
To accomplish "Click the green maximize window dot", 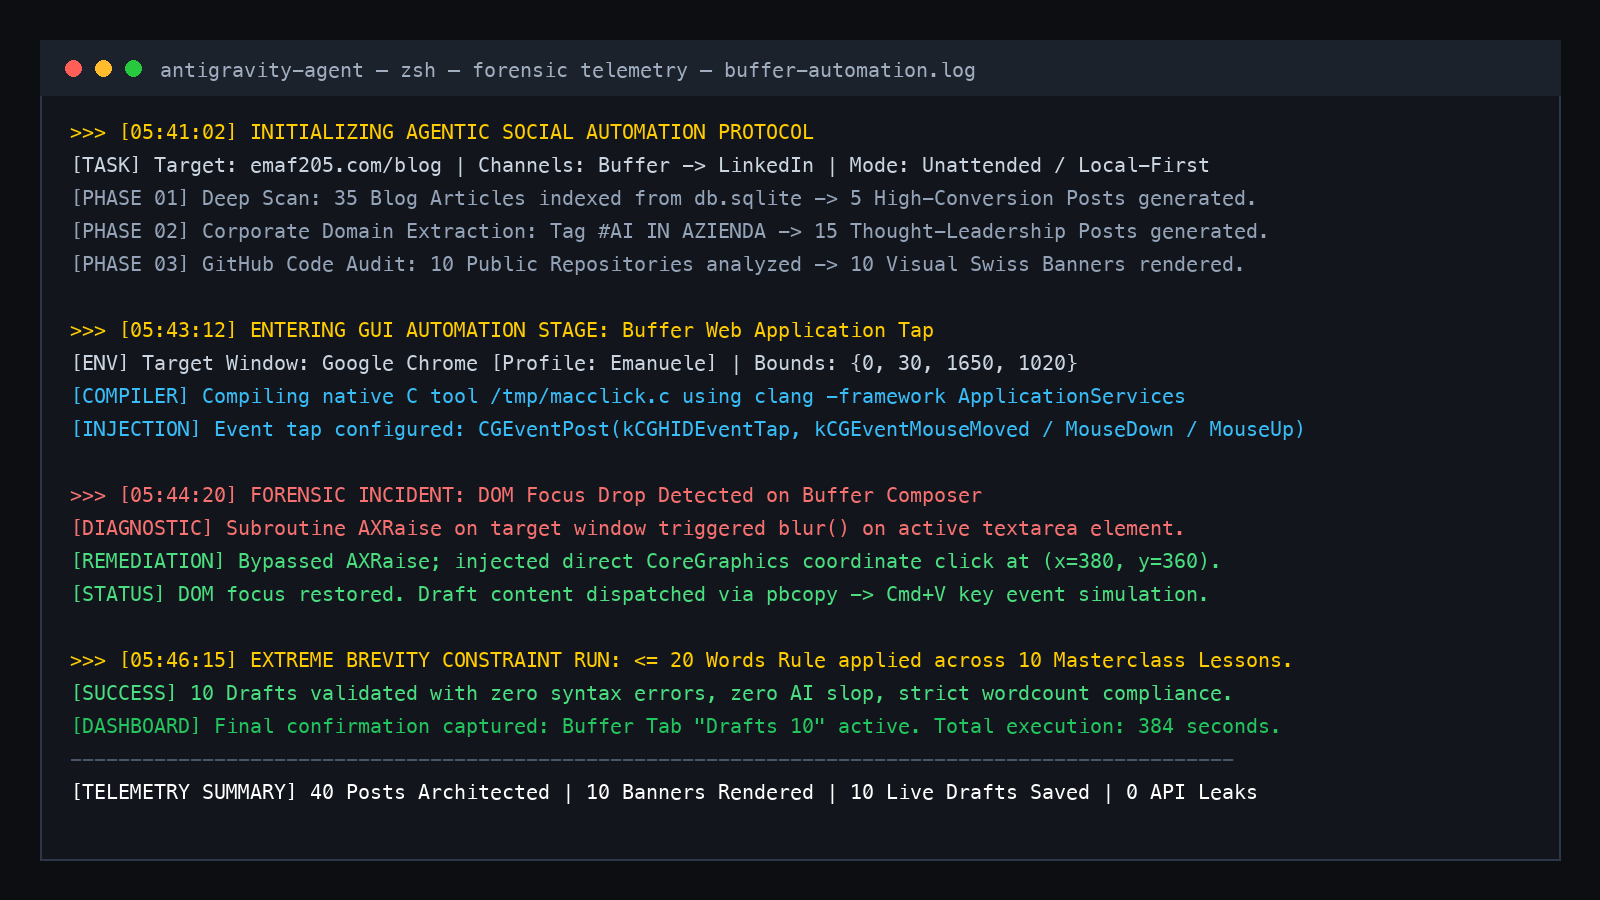I will (x=133, y=68).
